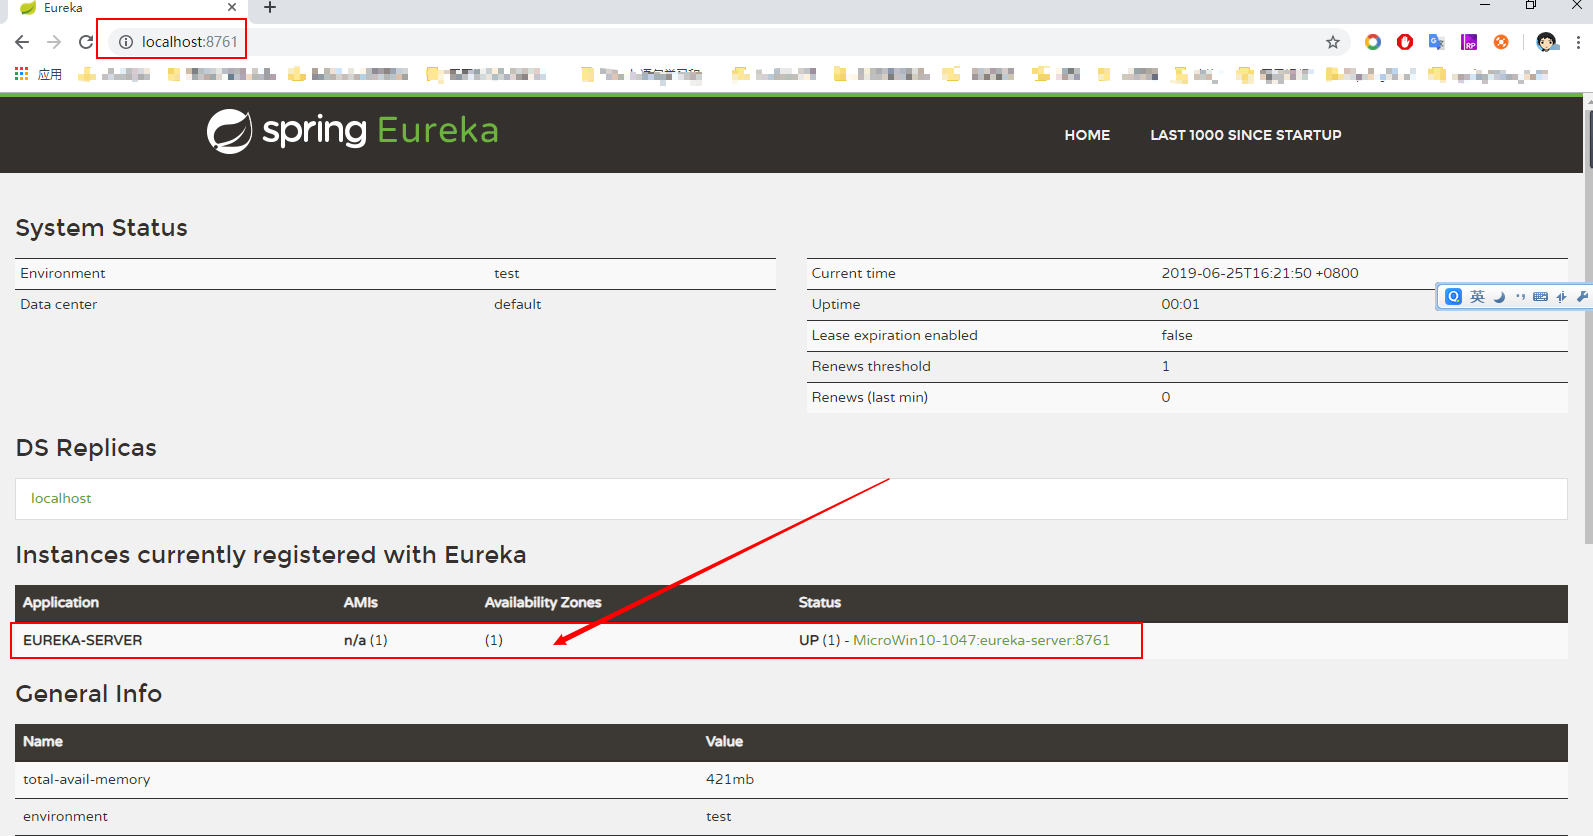The image size is (1593, 836).
Task: Open the HOME navigation link
Action: [x=1087, y=135]
